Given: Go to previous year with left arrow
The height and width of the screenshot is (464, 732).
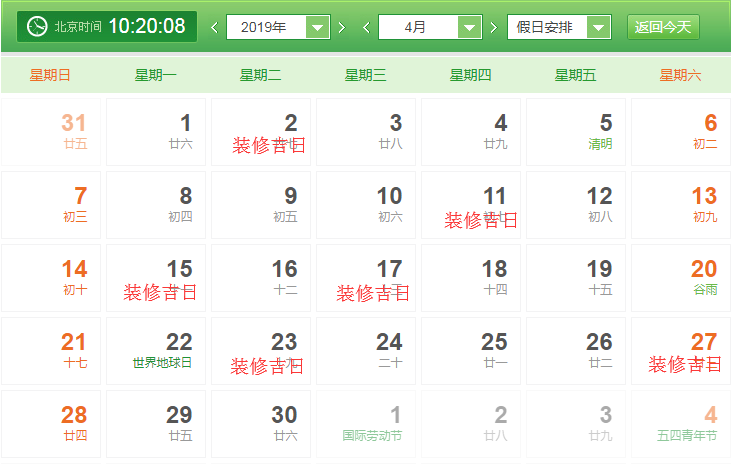Looking at the screenshot, I should [214, 27].
